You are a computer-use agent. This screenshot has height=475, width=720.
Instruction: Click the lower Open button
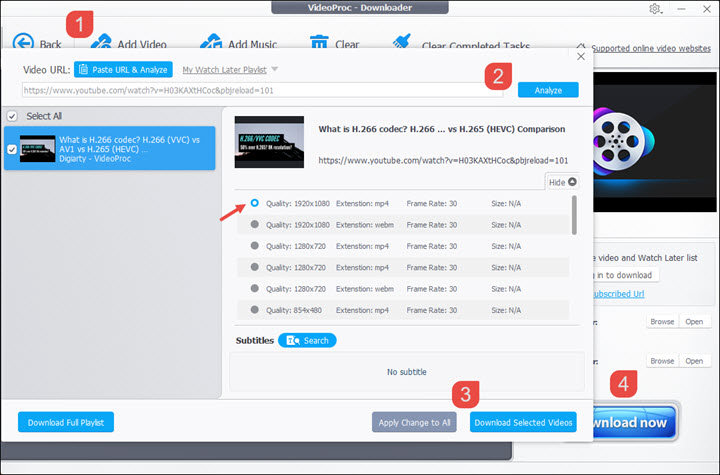coord(694,361)
